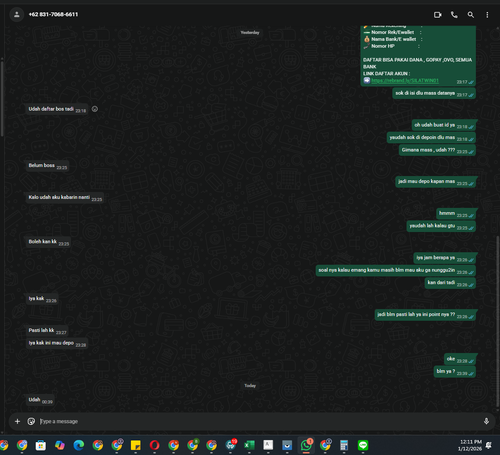Screen dimensions: 500x455
Task: Open contact info for +62 831-7068-6611
Action: [53, 14]
